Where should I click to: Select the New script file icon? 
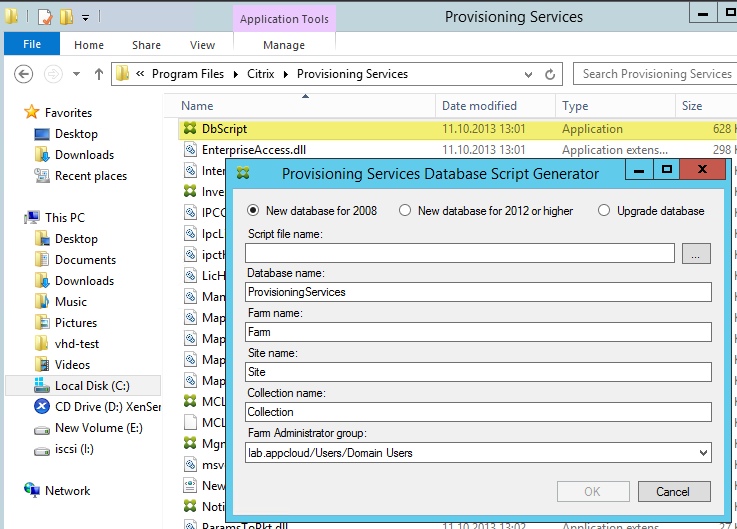pos(190,485)
